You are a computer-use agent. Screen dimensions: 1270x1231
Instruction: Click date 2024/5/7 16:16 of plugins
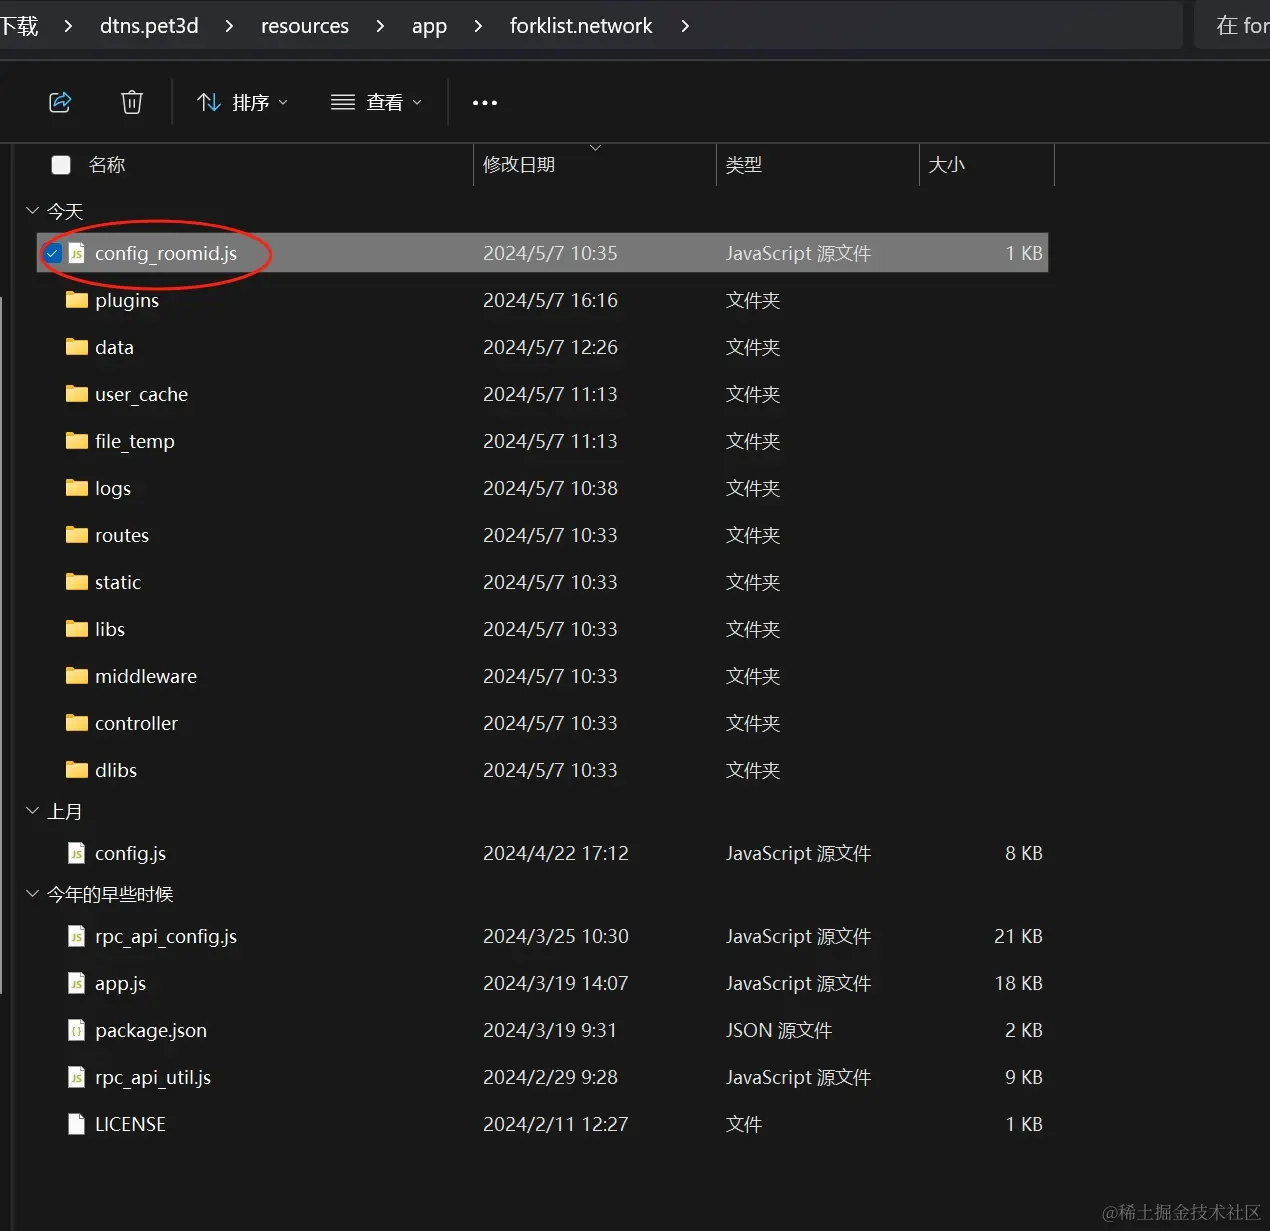550,300
